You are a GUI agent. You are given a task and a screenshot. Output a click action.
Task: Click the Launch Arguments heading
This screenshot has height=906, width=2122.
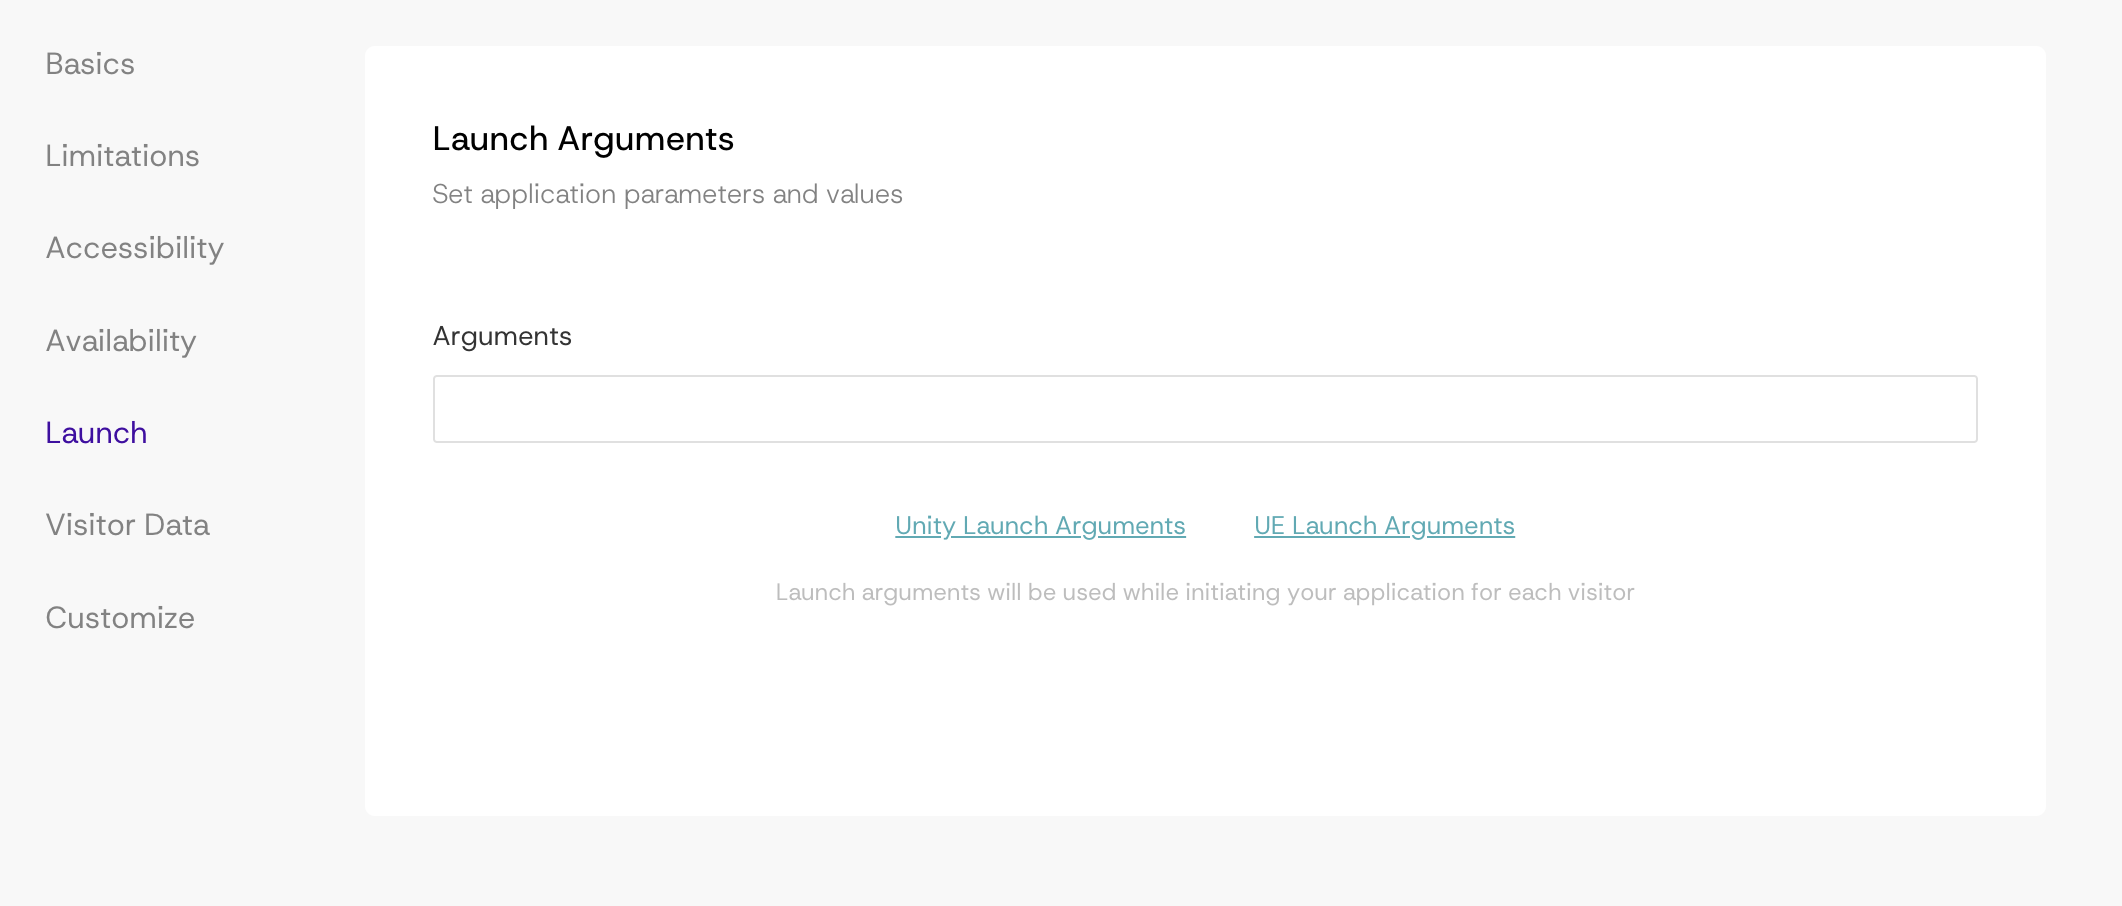coord(583,139)
